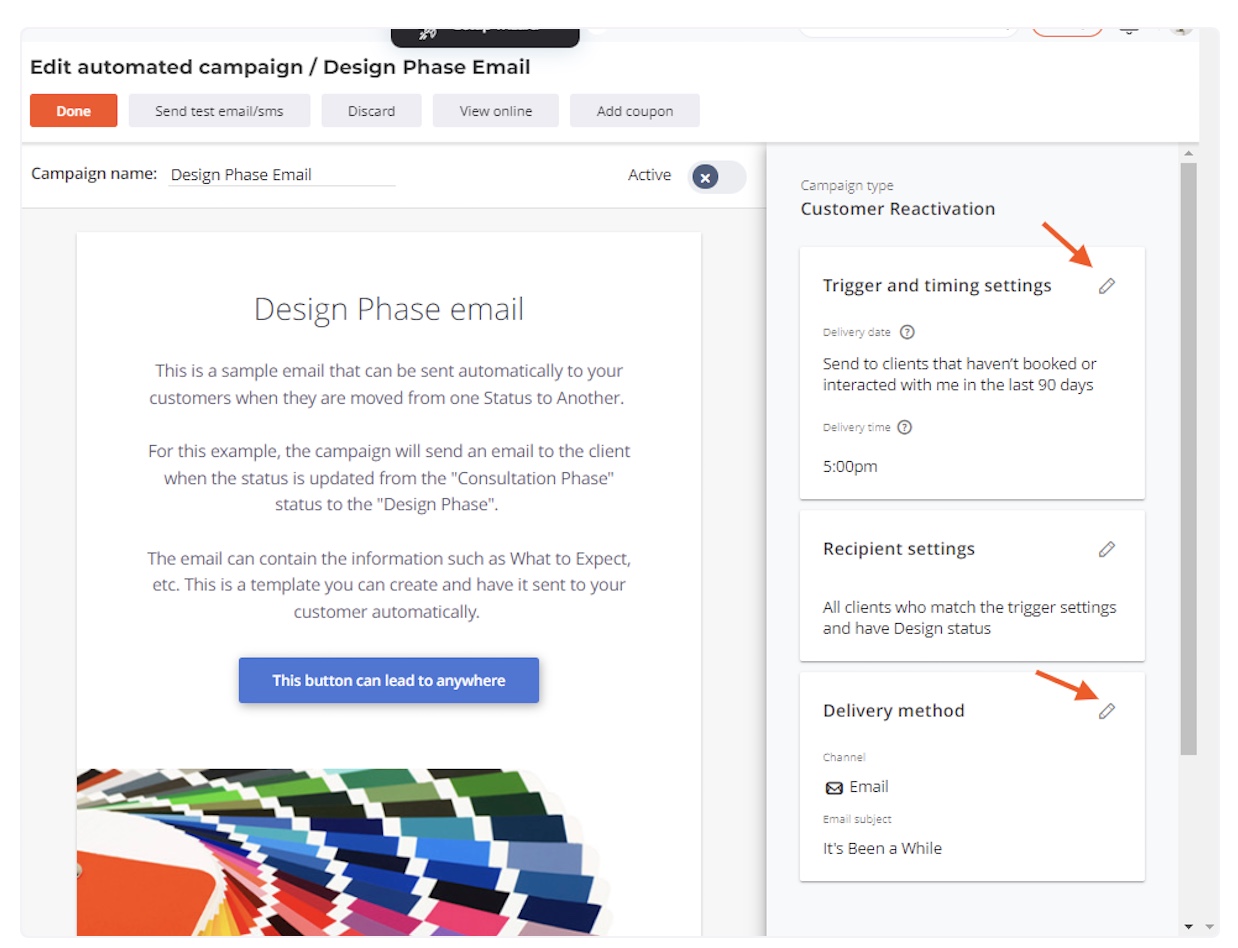Image resolution: width=1238 pixels, height=948 pixels.
Task: Click the orange Done button
Action: pos(74,111)
